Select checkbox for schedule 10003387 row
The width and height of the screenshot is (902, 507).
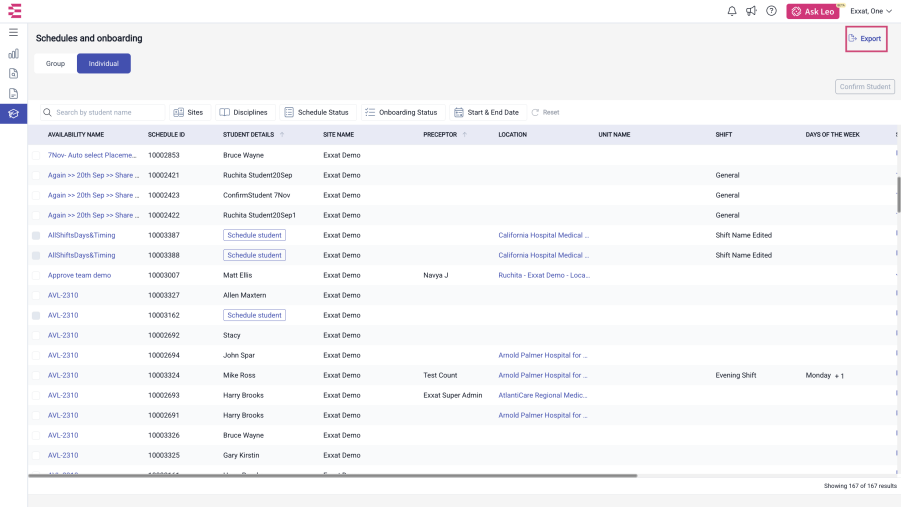(36, 235)
